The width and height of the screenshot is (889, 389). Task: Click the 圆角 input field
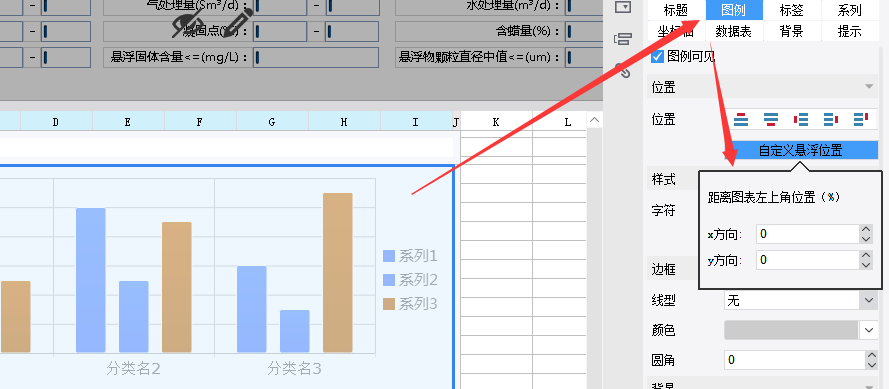794,360
